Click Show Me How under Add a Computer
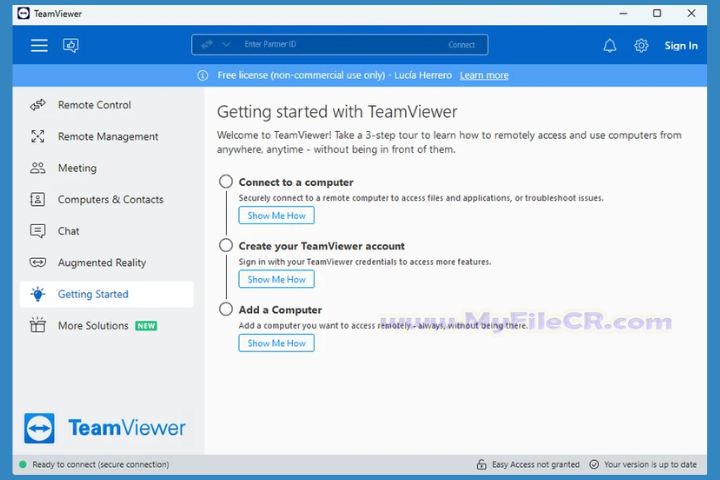The height and width of the screenshot is (480, 720). (276, 343)
